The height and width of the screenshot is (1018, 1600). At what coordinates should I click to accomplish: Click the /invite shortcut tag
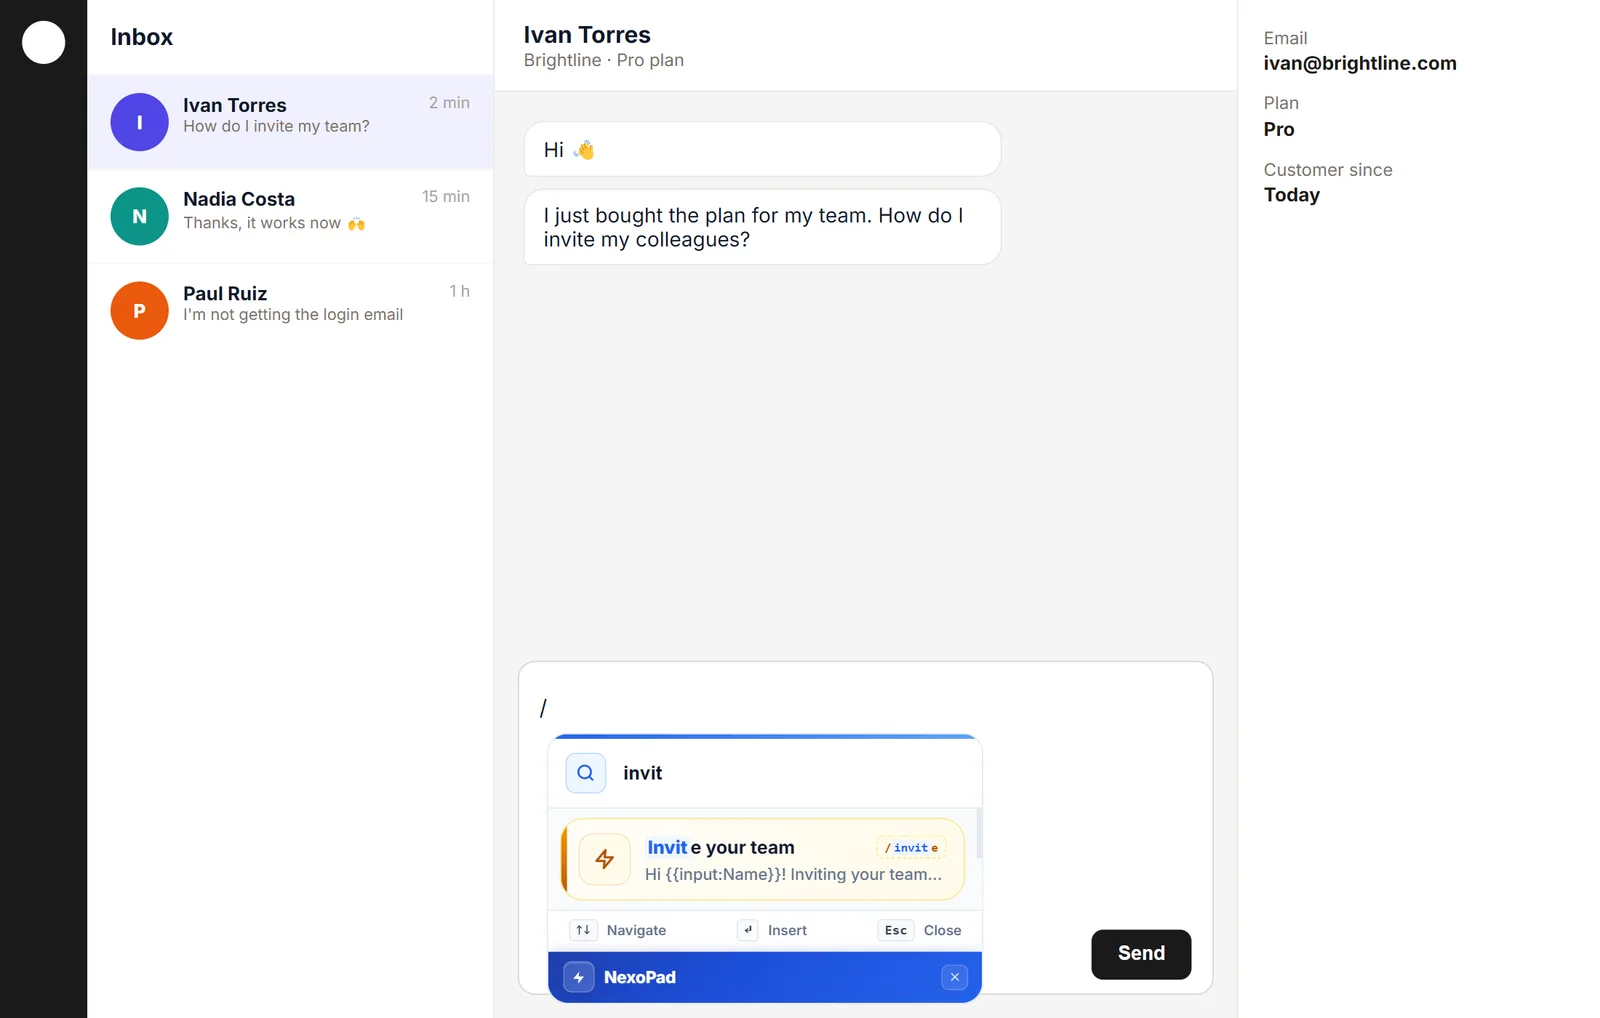click(x=911, y=848)
